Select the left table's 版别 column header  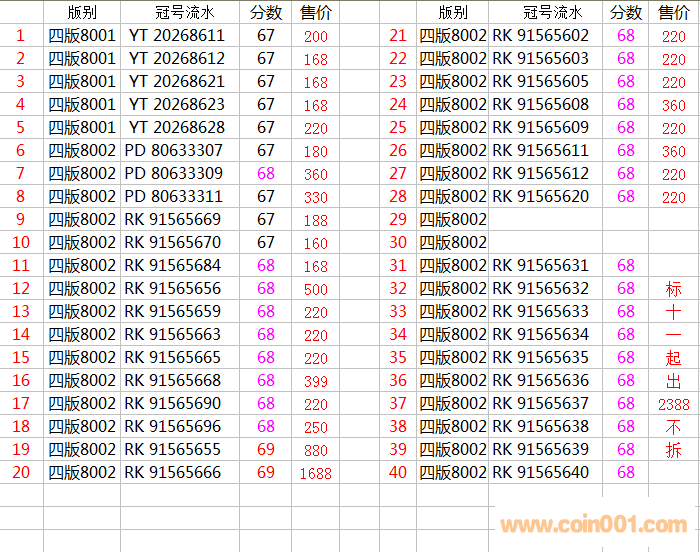coord(82,13)
